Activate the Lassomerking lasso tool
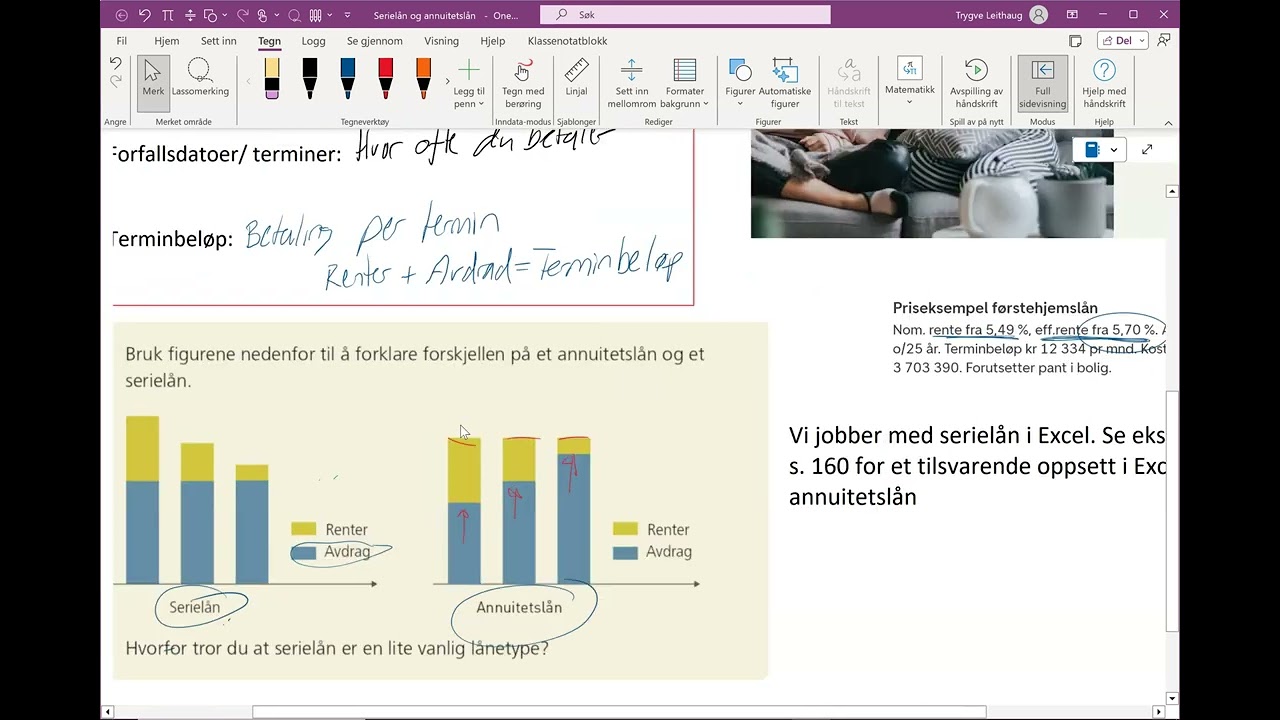This screenshot has width=1280, height=720. click(x=200, y=77)
